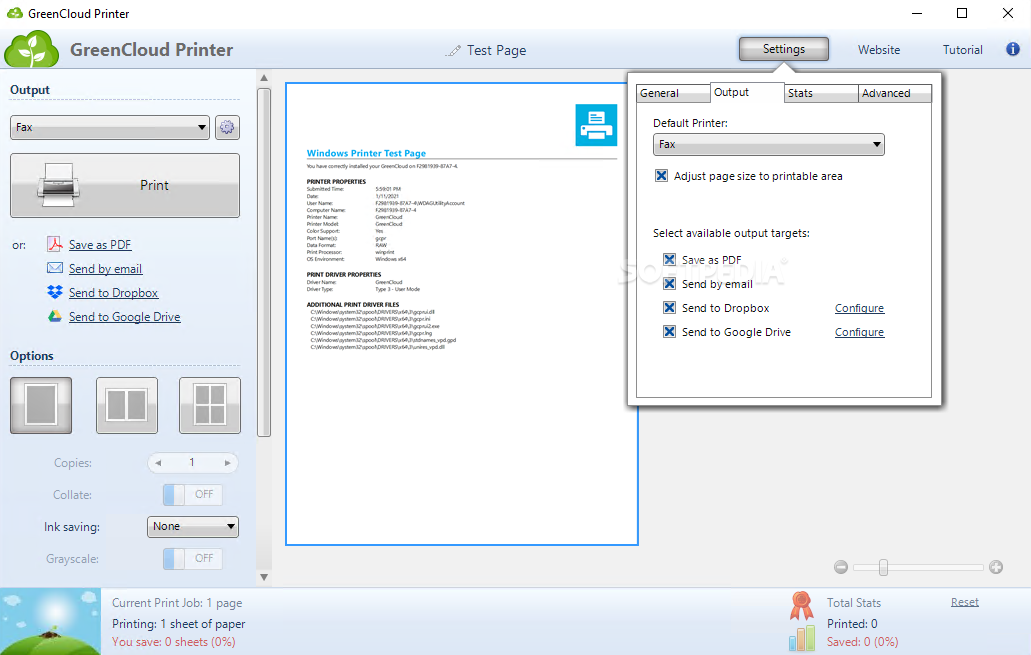
Task: Click the pencil icon next to Test Page
Action: pyautogui.click(x=453, y=51)
